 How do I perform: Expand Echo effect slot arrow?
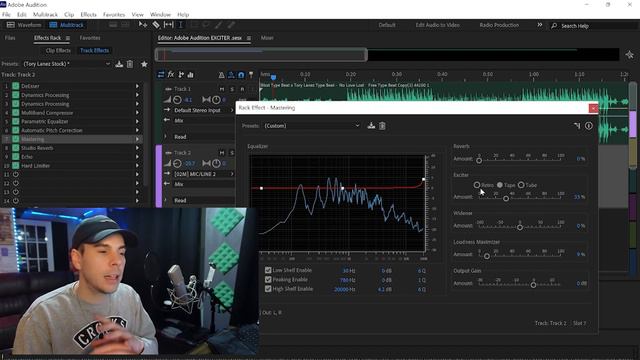138,157
